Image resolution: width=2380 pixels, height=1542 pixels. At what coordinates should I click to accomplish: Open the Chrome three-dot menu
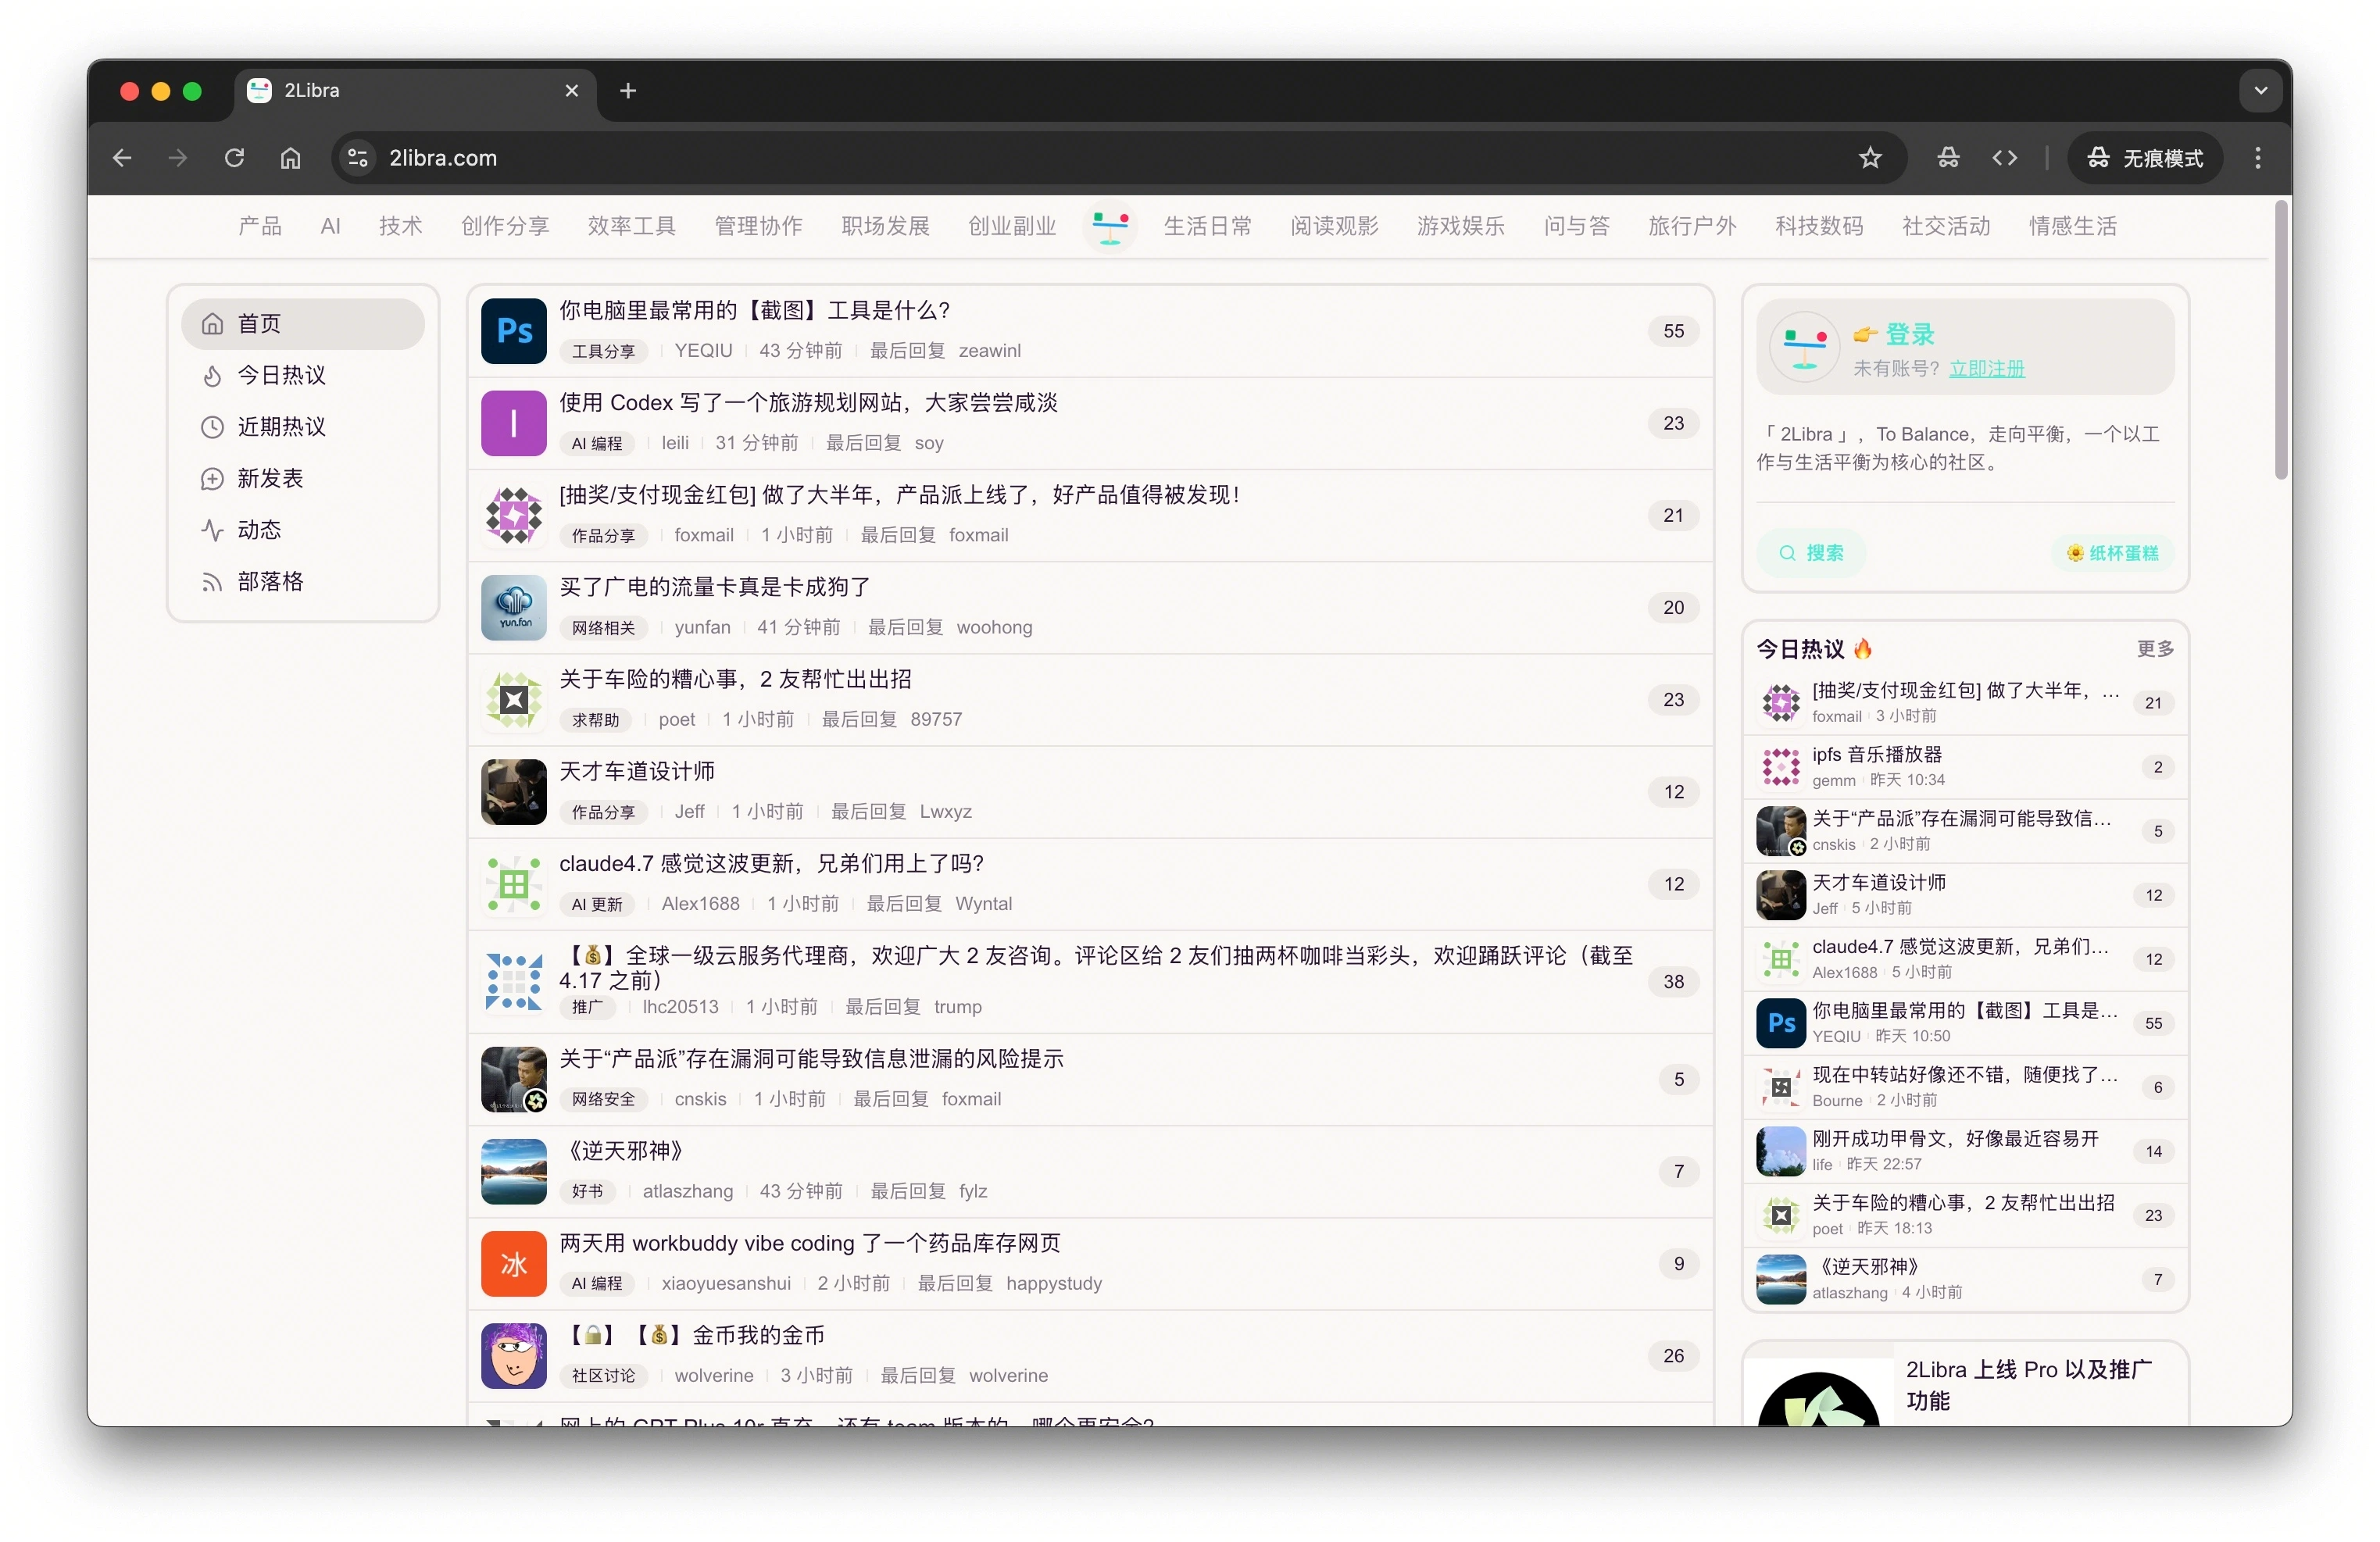coord(2257,158)
